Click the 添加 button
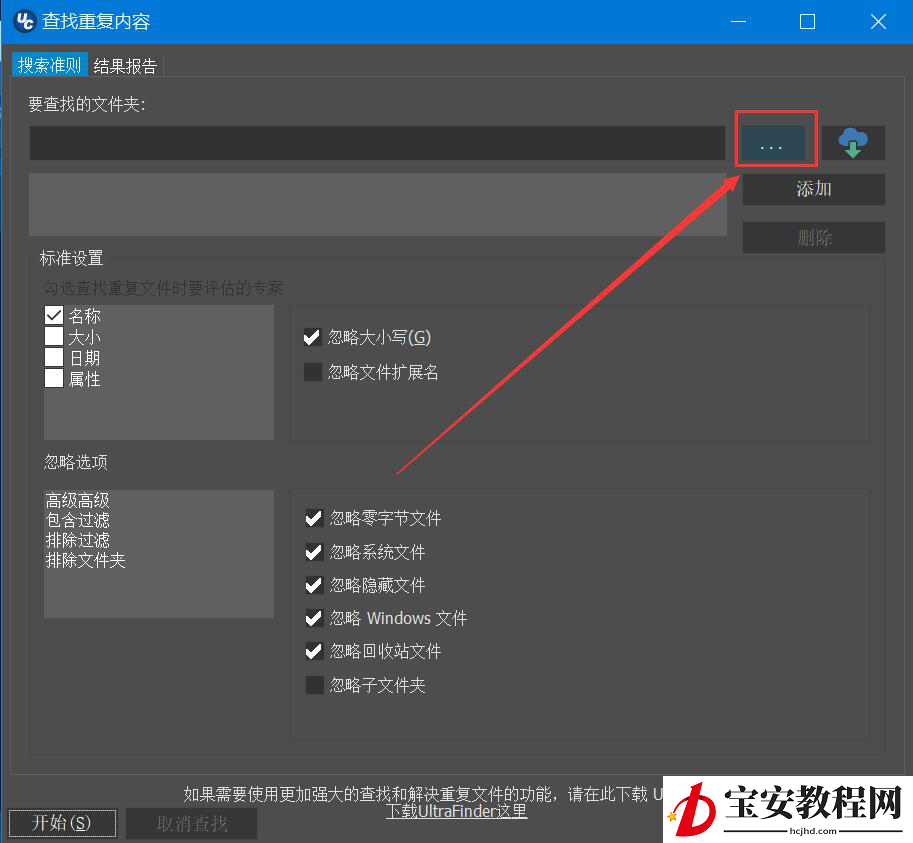913x843 pixels. pyautogui.click(x=813, y=189)
